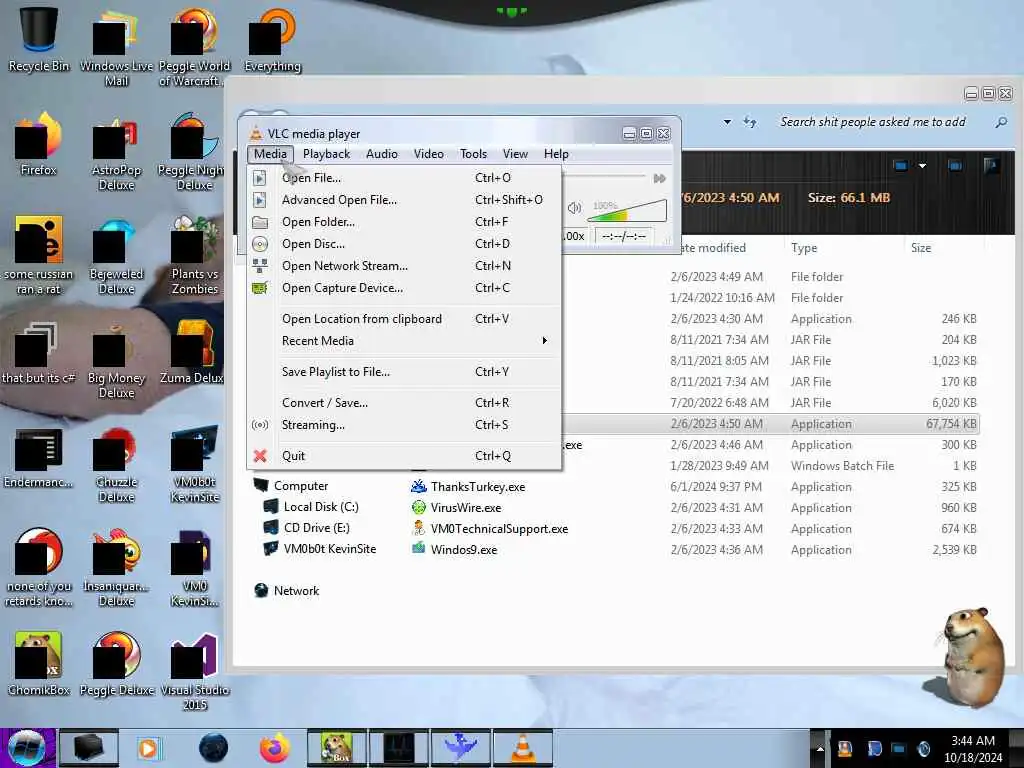Open Everything desktop shortcut

(272, 40)
